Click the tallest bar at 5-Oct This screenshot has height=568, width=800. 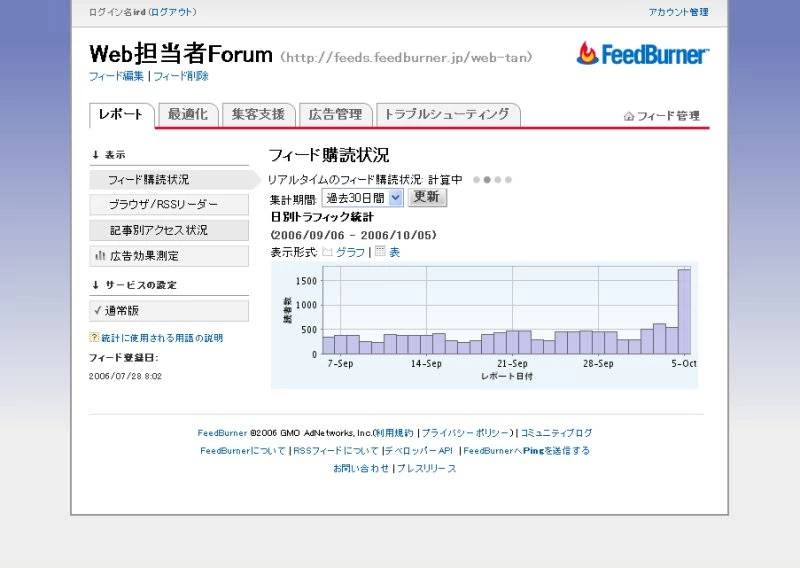pyautogui.click(x=684, y=311)
